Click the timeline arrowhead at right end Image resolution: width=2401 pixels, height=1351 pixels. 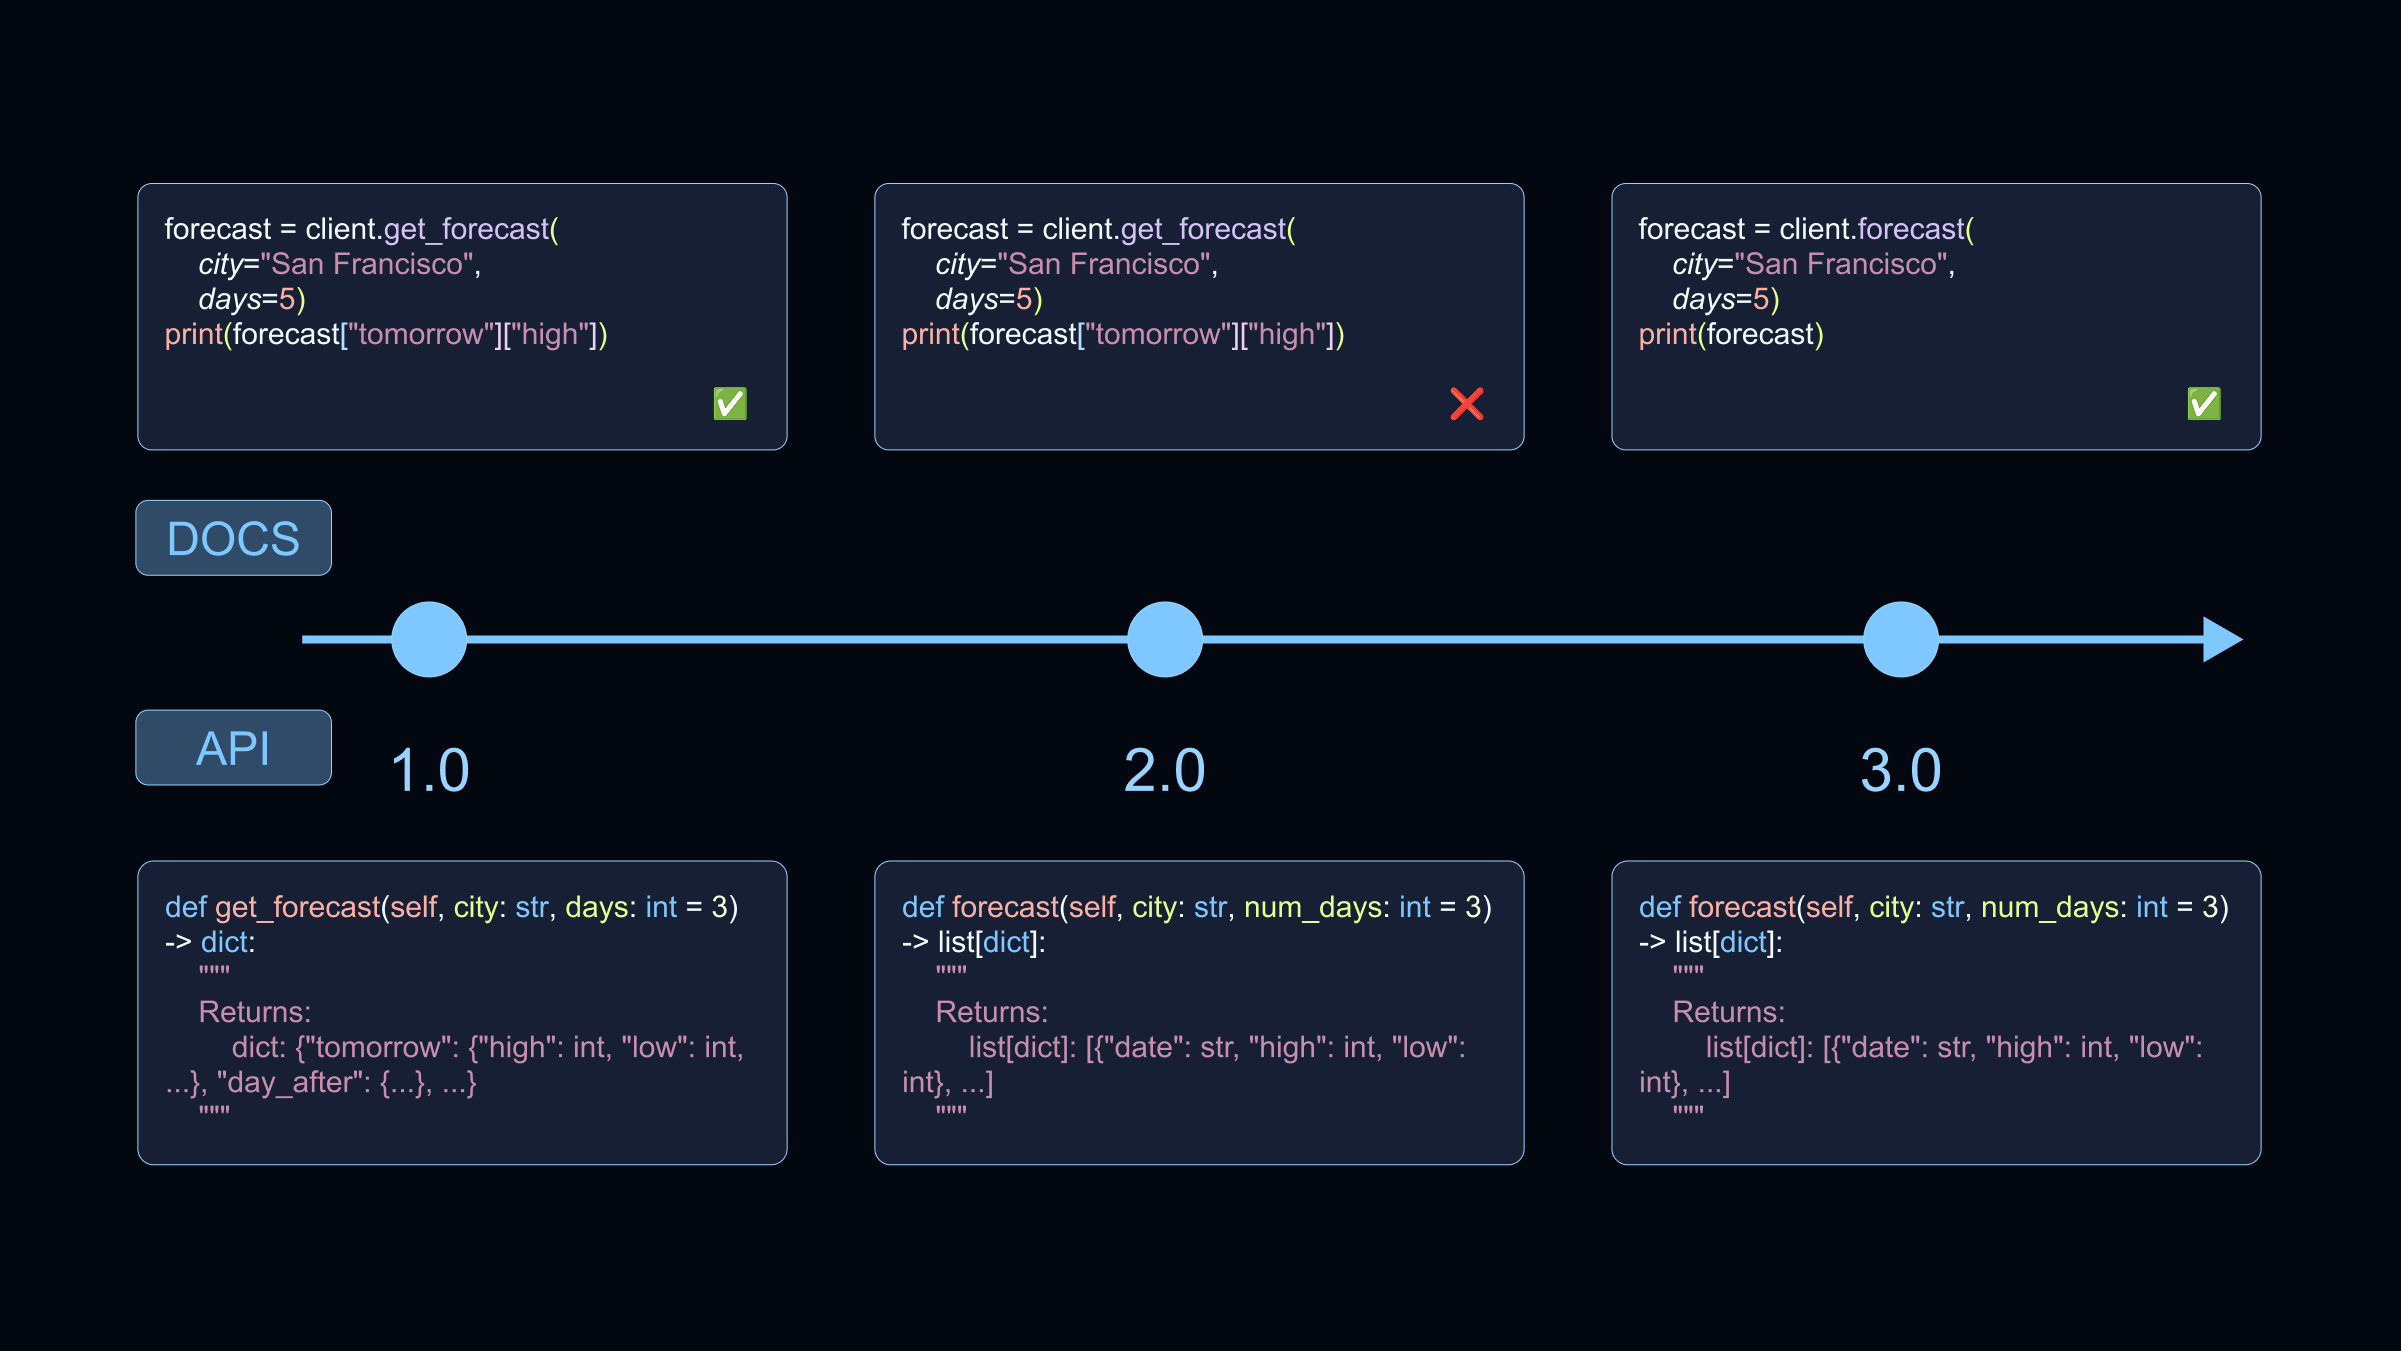(2222, 640)
